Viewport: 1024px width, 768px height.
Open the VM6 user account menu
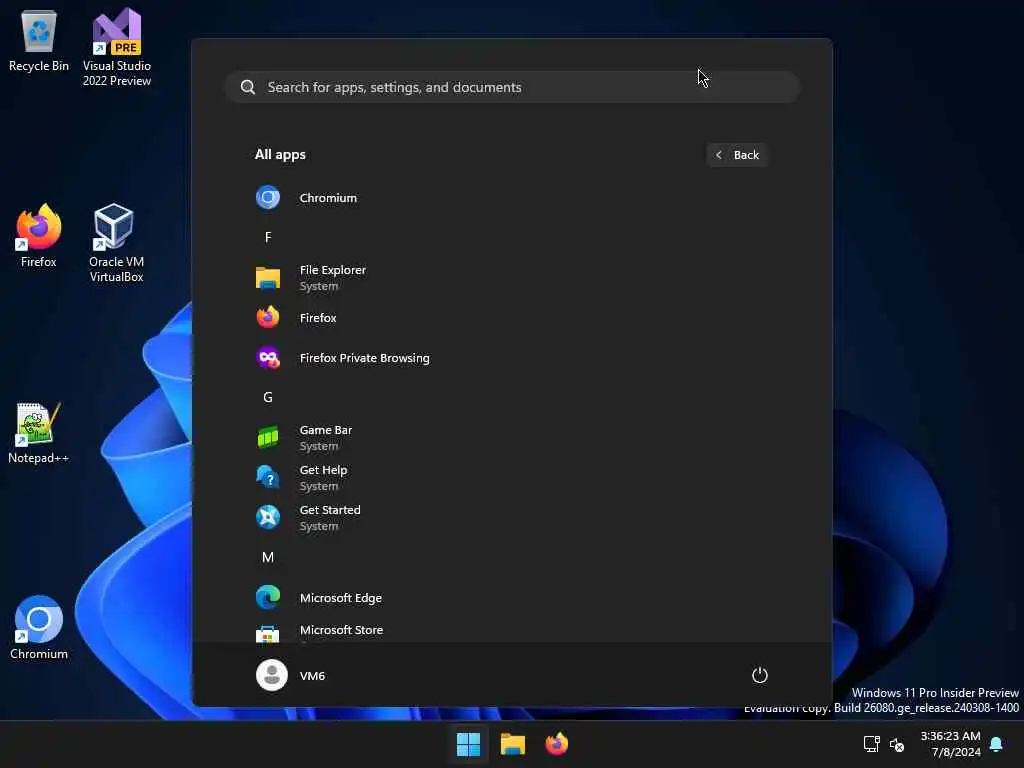pos(291,675)
